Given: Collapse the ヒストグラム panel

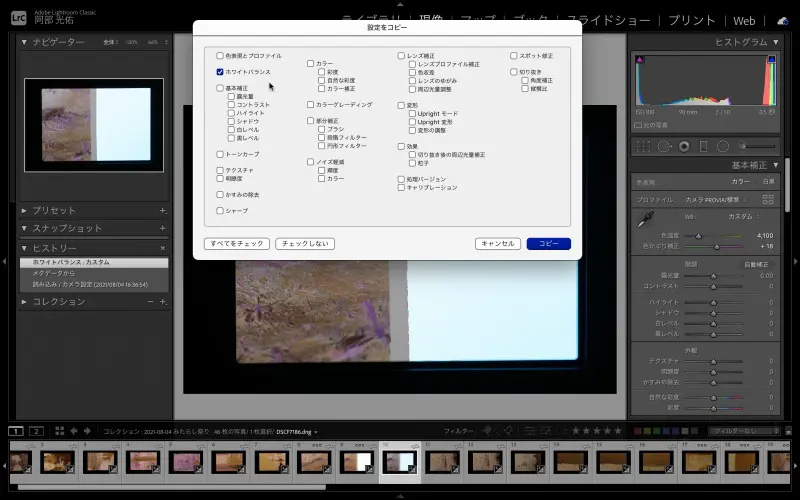Looking at the screenshot, I should point(776,42).
